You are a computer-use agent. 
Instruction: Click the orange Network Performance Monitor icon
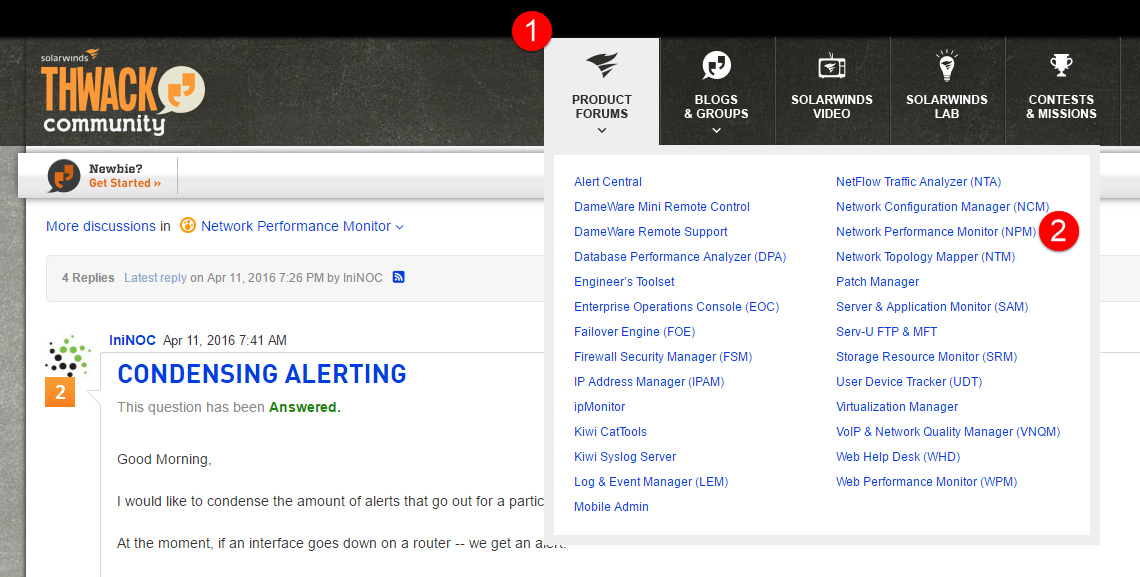click(x=188, y=226)
